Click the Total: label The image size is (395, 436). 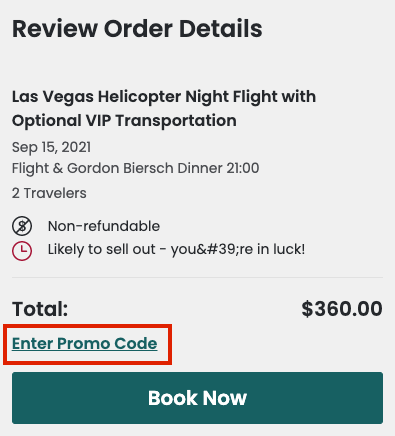(40, 309)
